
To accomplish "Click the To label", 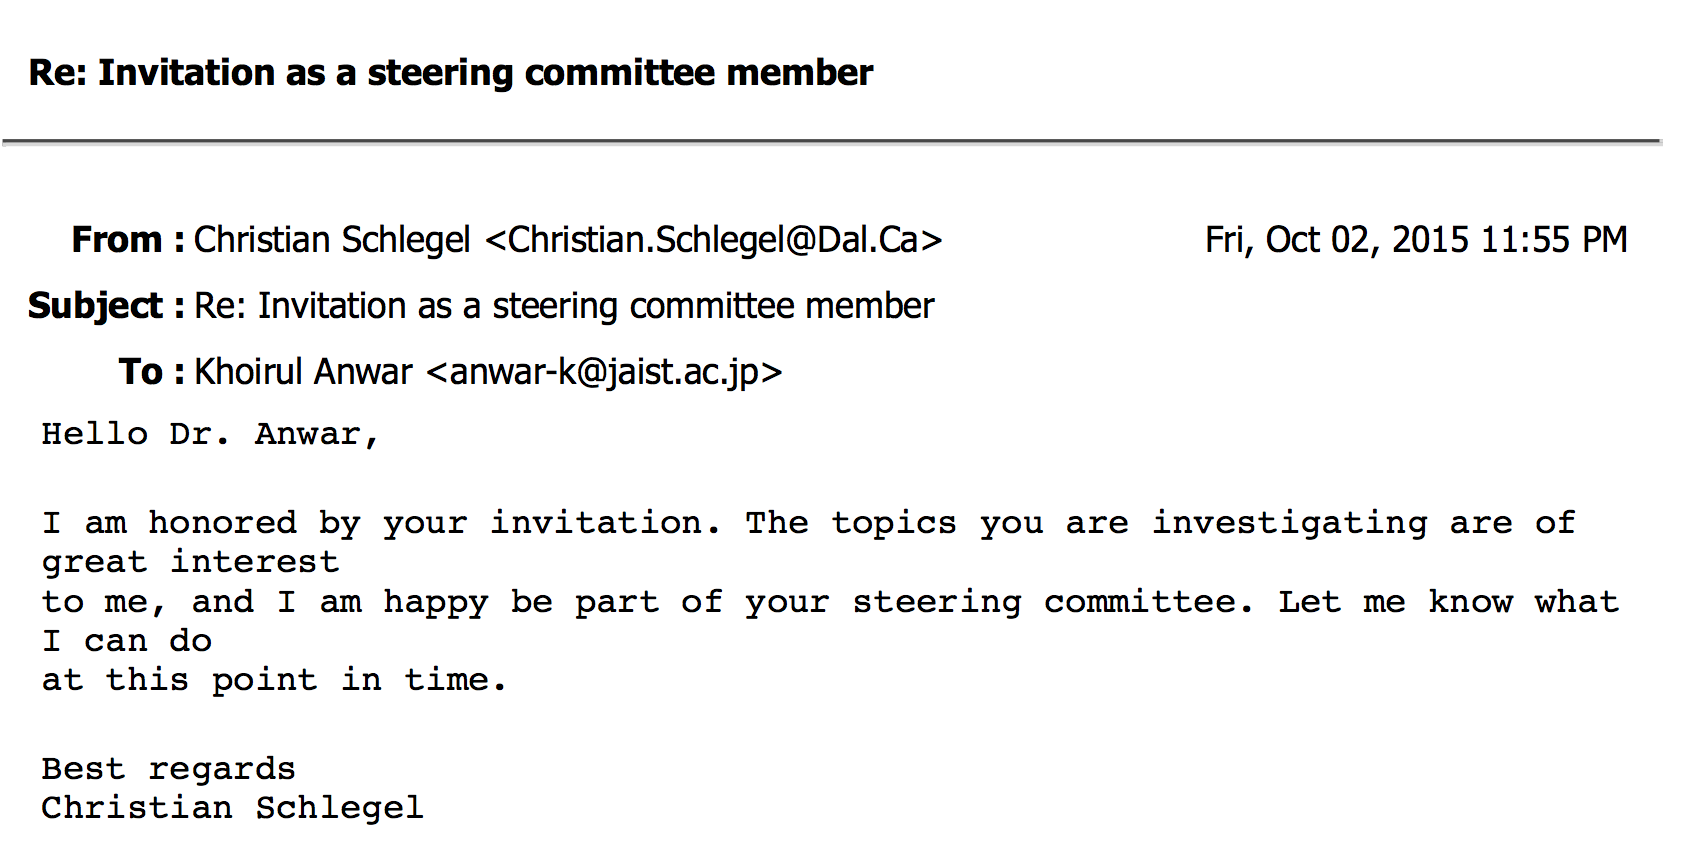I will pos(151,372).
